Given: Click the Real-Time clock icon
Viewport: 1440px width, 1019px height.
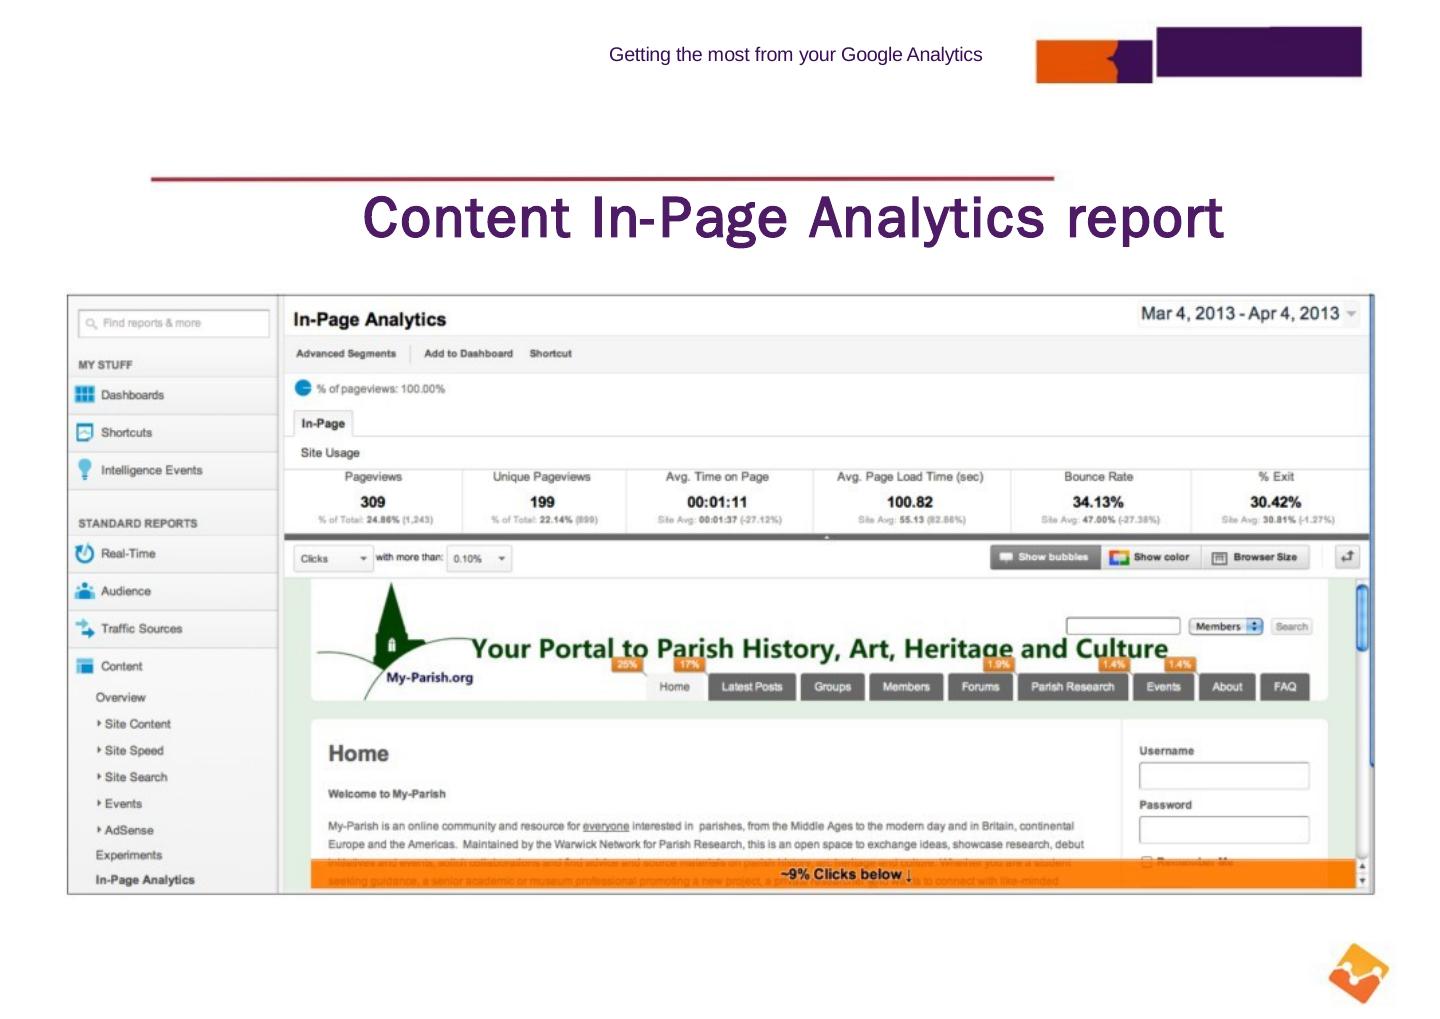Looking at the screenshot, I should 85,554.
